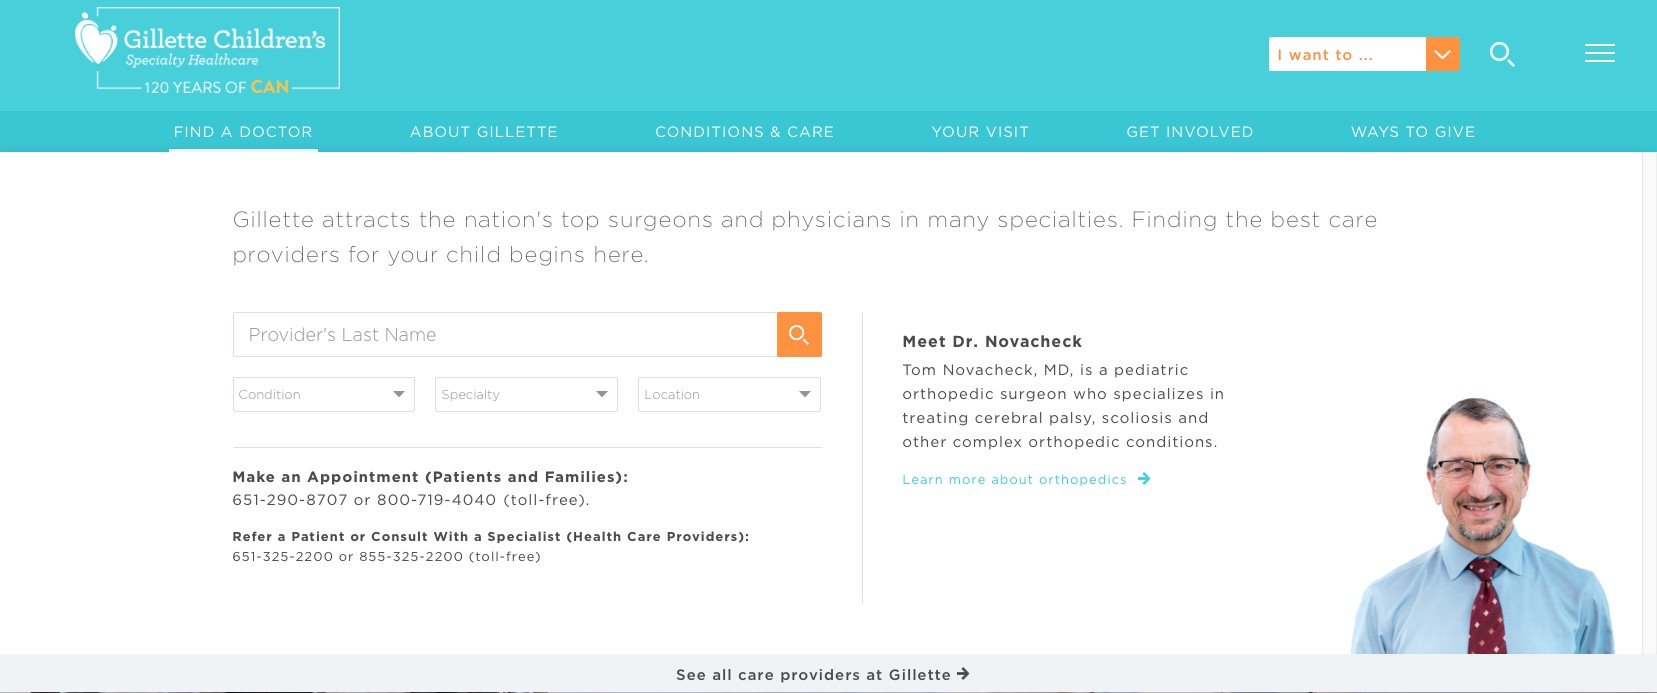The height and width of the screenshot is (693, 1657).
Task: Open the Specialty dropdown
Action: pyautogui.click(x=526, y=395)
